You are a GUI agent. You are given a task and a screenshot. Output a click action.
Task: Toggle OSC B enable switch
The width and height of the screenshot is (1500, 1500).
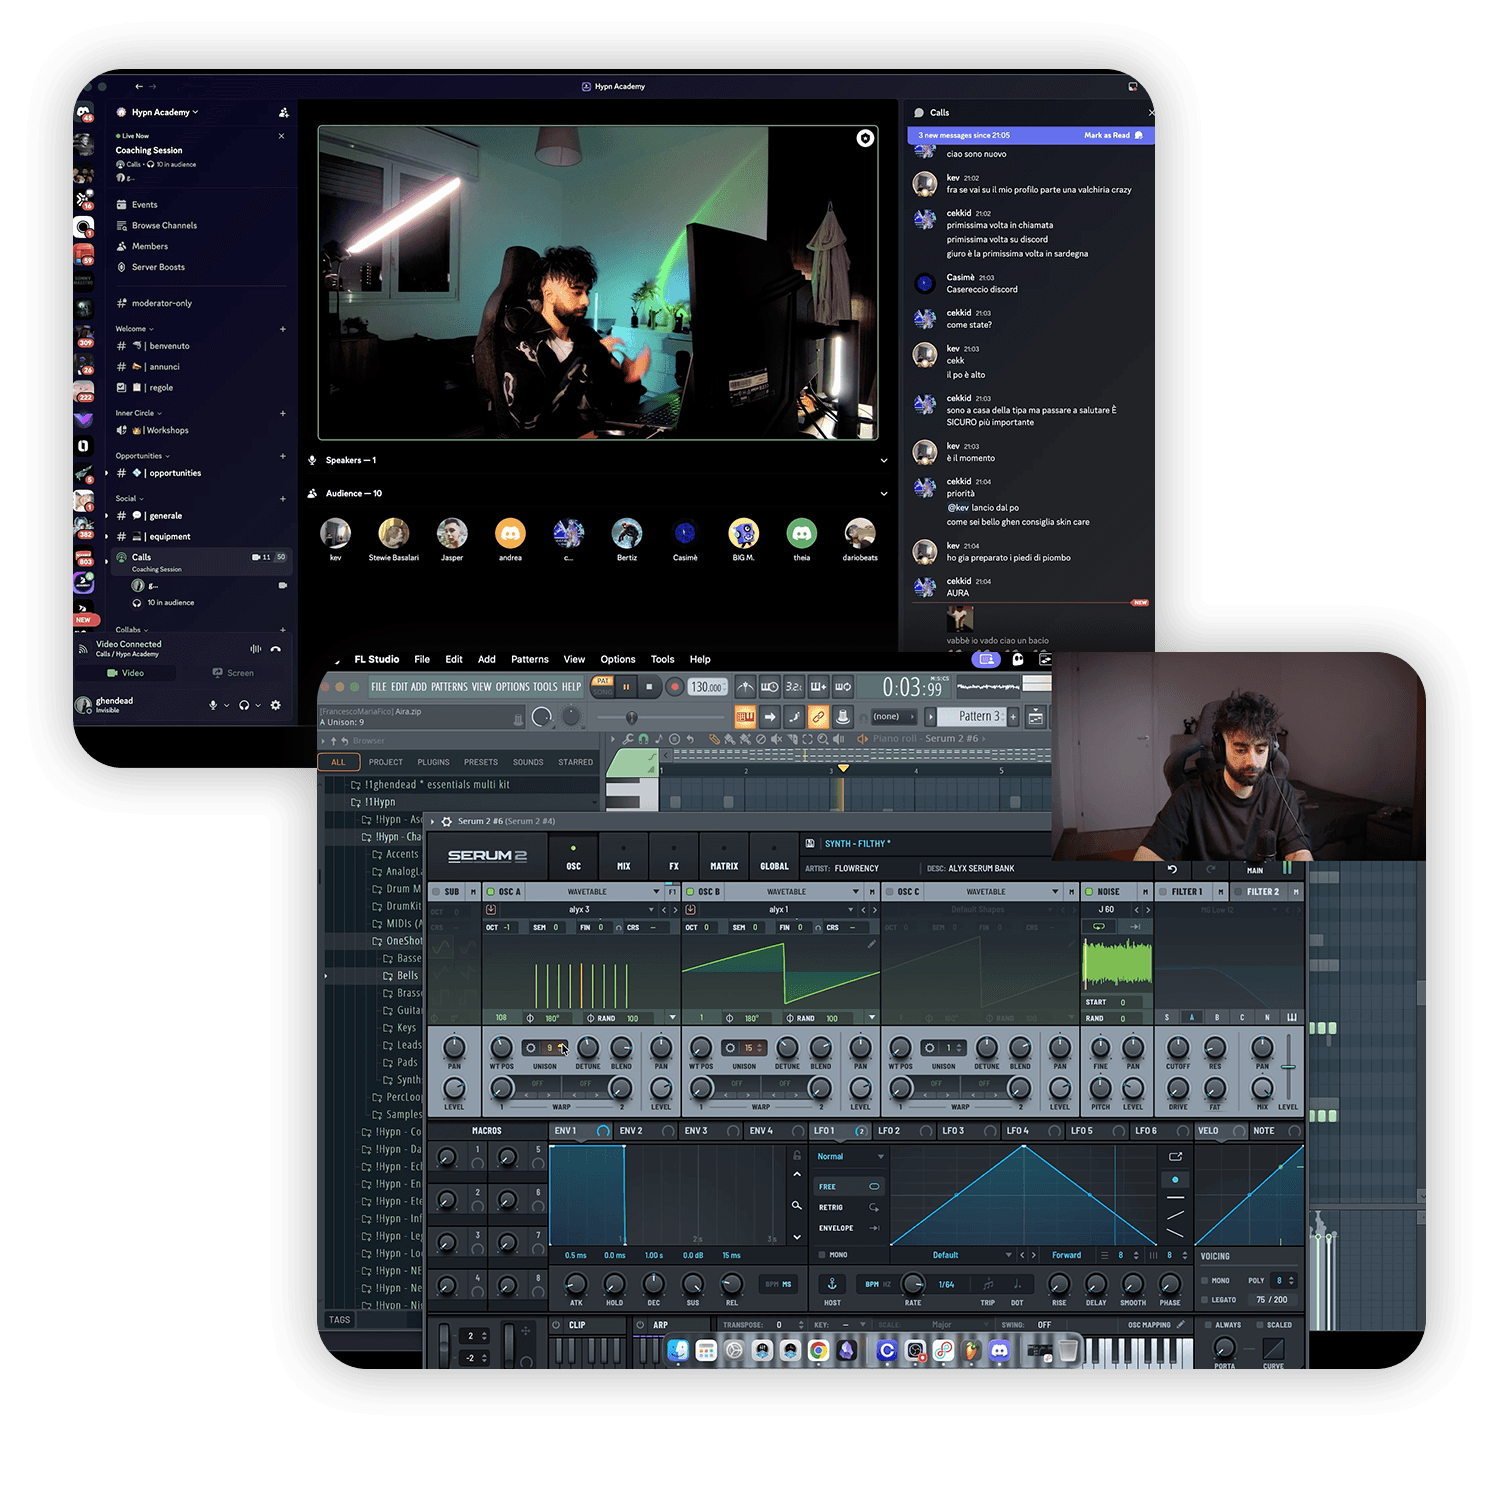690,891
